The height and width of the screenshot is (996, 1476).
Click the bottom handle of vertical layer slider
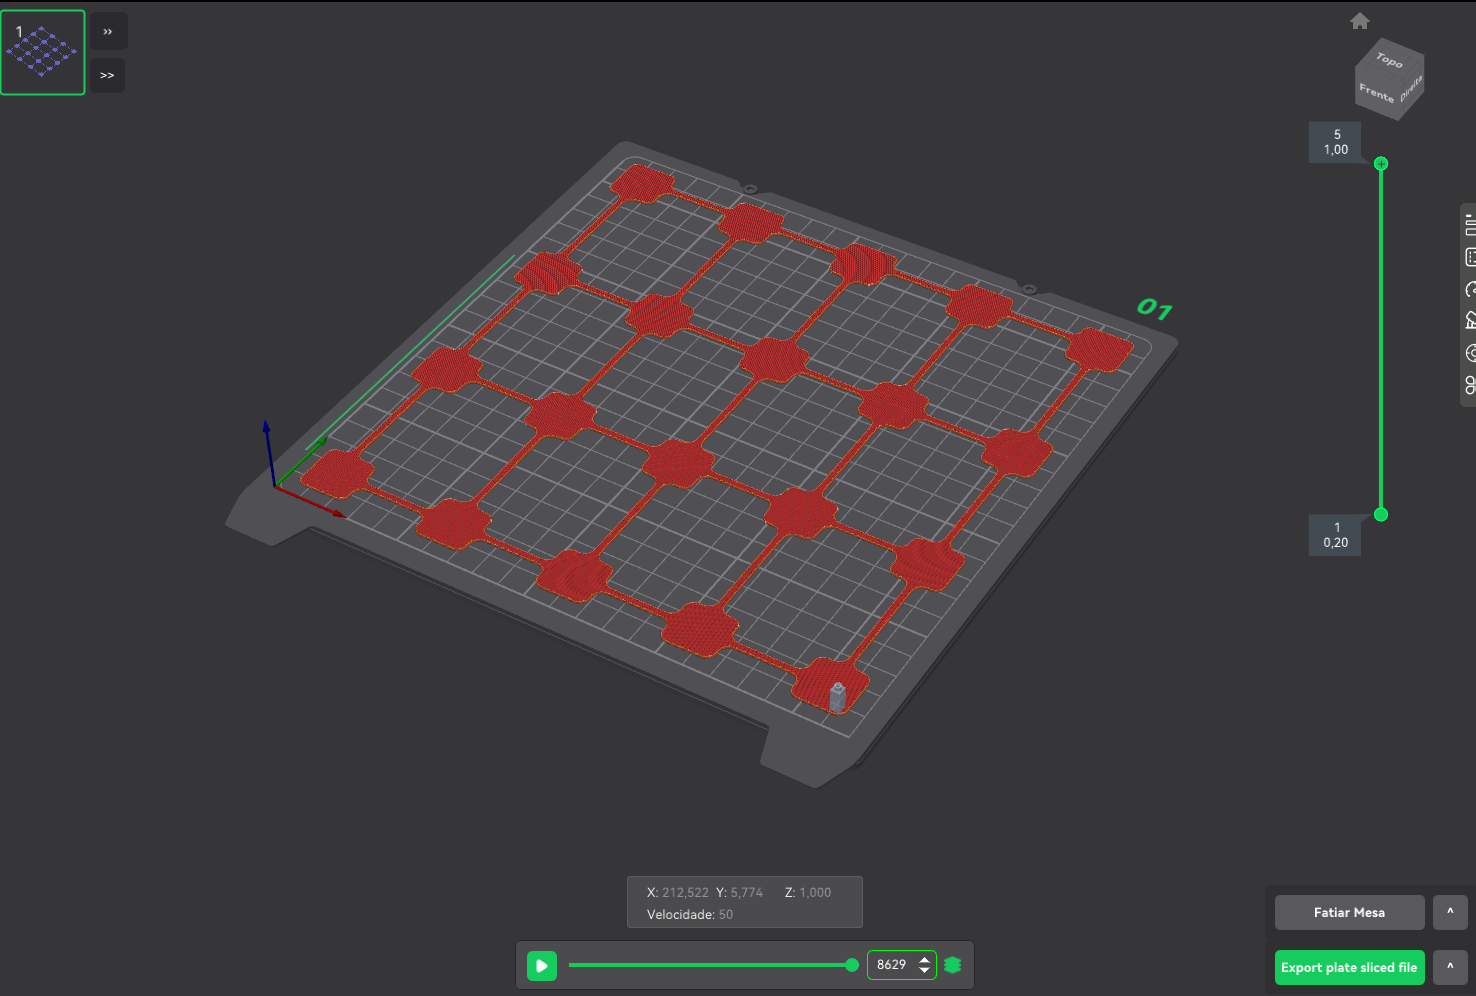pyautogui.click(x=1381, y=514)
